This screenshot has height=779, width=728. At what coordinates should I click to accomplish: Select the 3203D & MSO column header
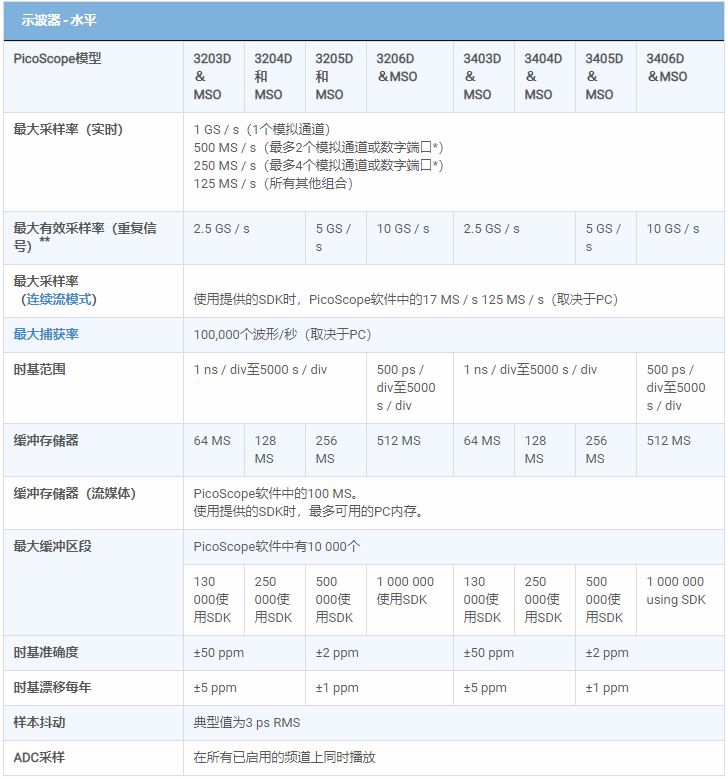(x=212, y=77)
